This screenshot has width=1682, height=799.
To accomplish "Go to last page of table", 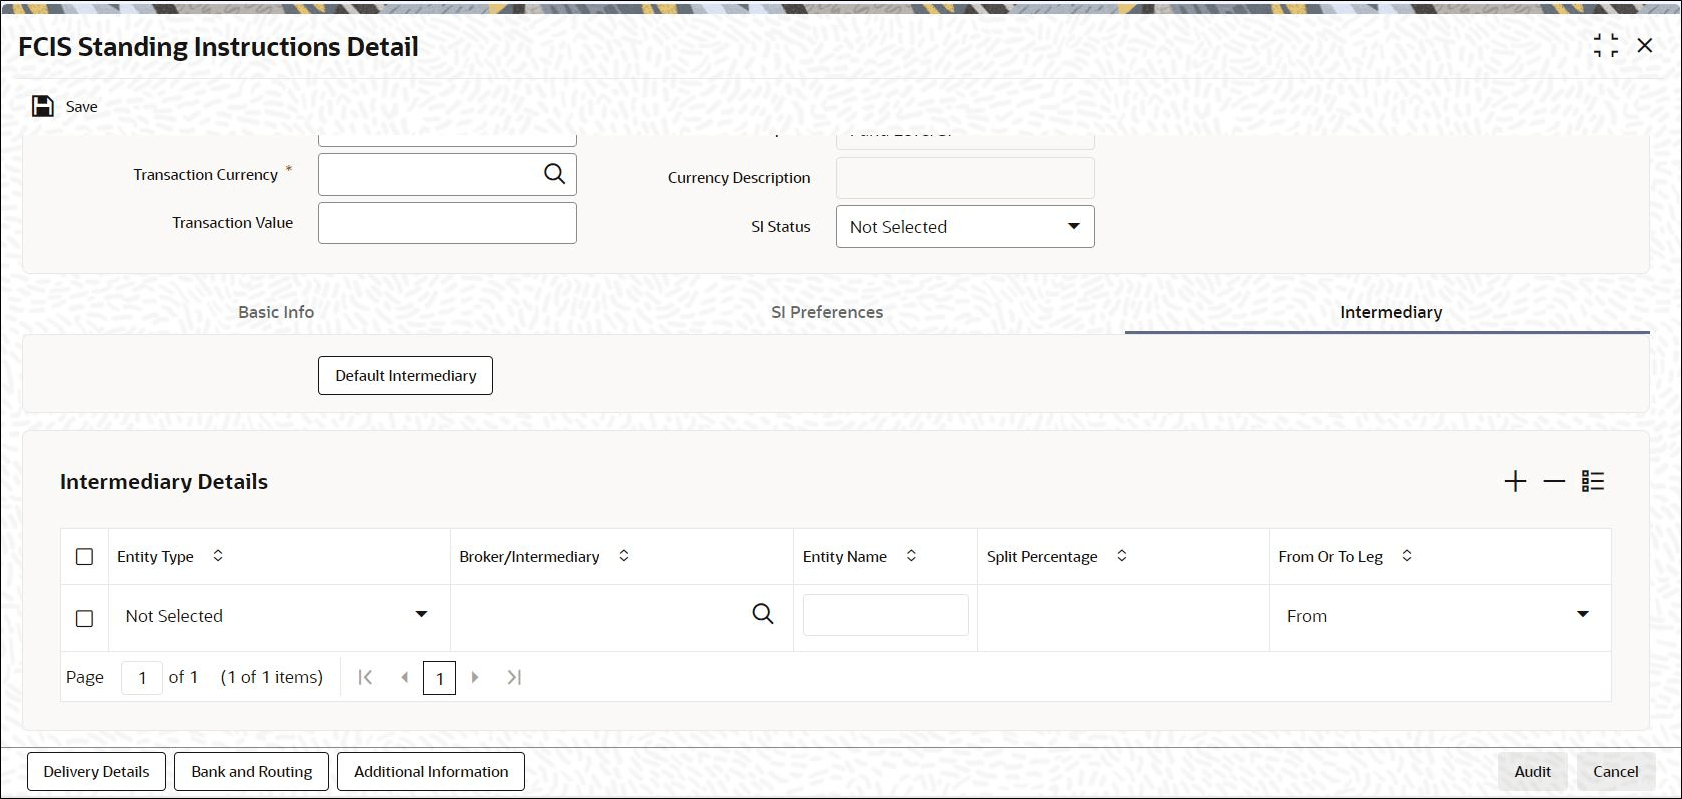I will (514, 678).
